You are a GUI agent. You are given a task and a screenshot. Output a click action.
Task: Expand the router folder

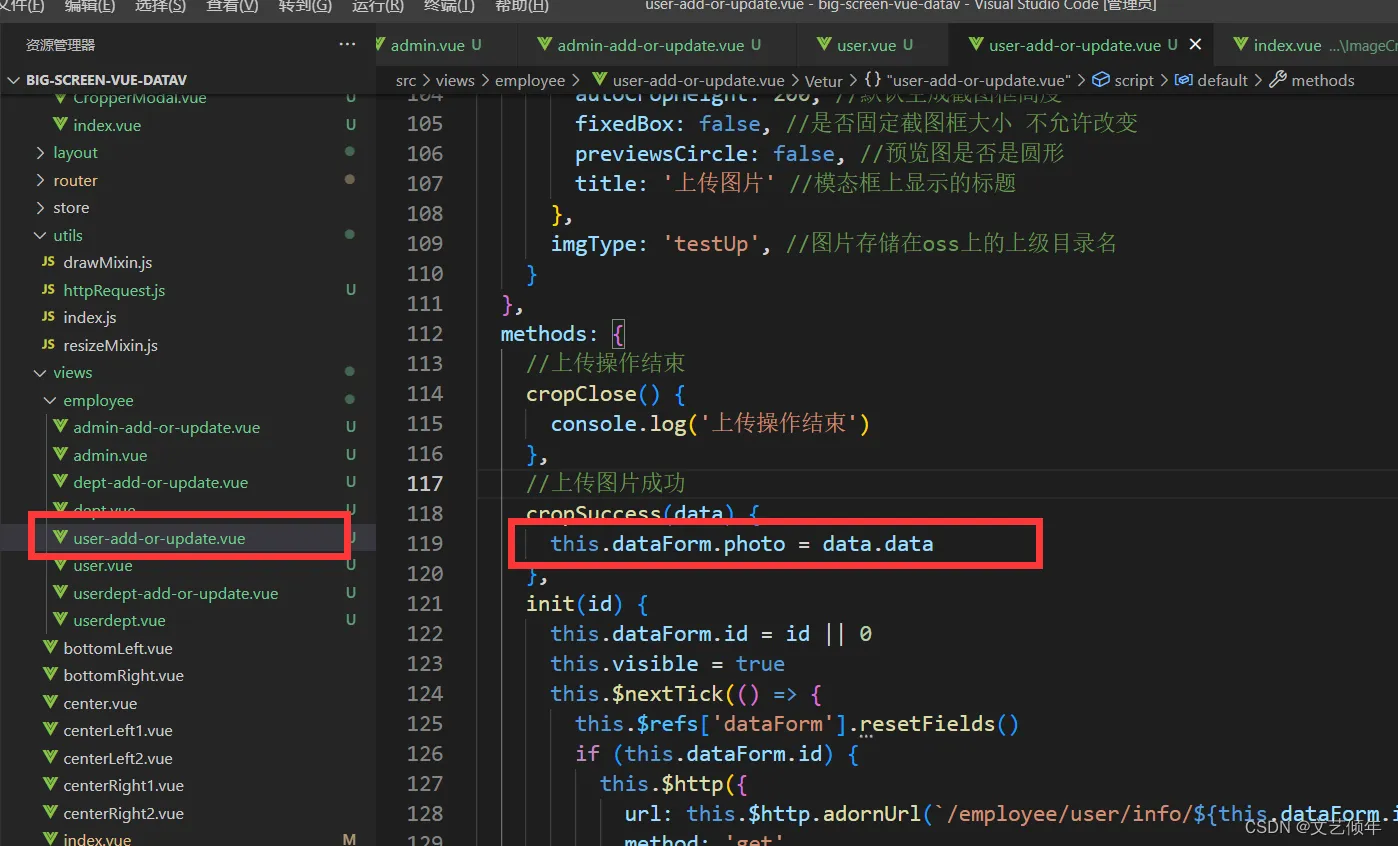(40, 181)
